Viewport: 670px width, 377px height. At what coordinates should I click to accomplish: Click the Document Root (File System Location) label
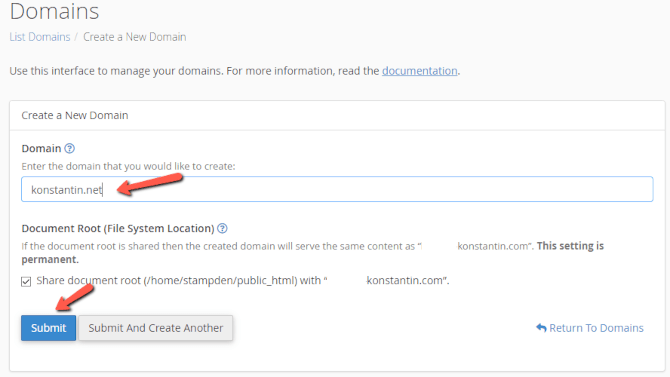pyautogui.click(x=118, y=228)
